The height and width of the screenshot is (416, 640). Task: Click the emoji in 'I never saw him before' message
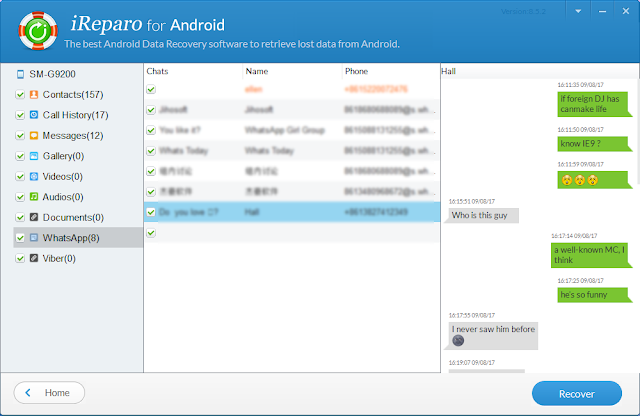click(458, 340)
